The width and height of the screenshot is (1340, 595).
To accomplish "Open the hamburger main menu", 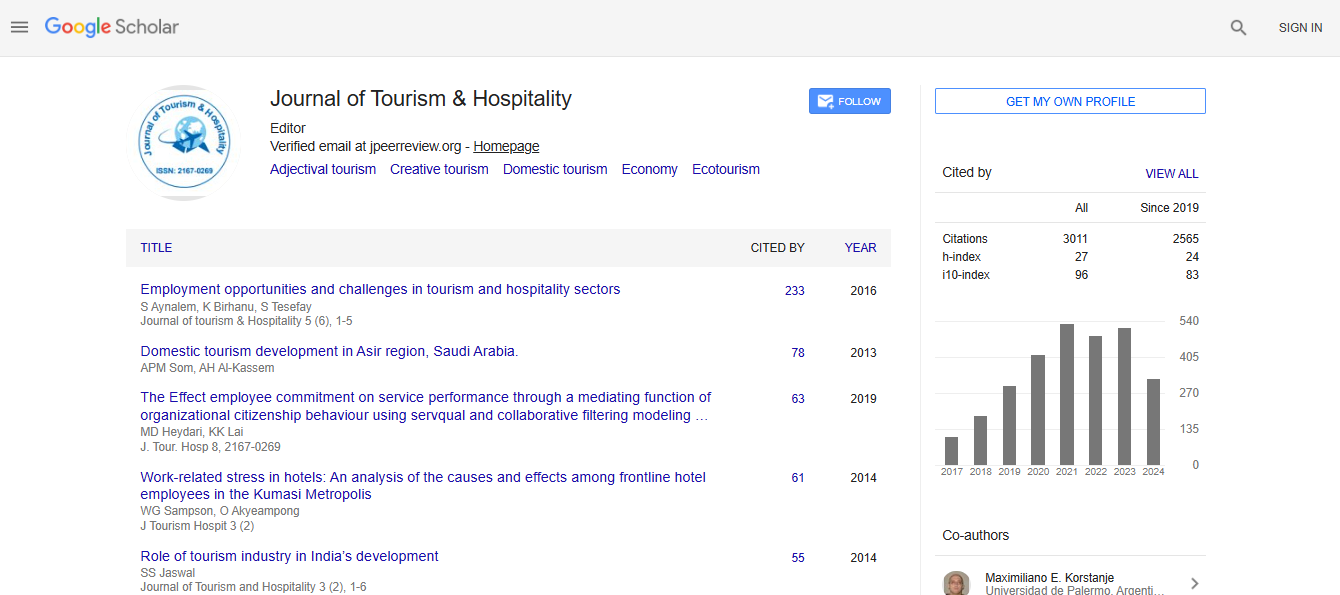I will click(19, 27).
